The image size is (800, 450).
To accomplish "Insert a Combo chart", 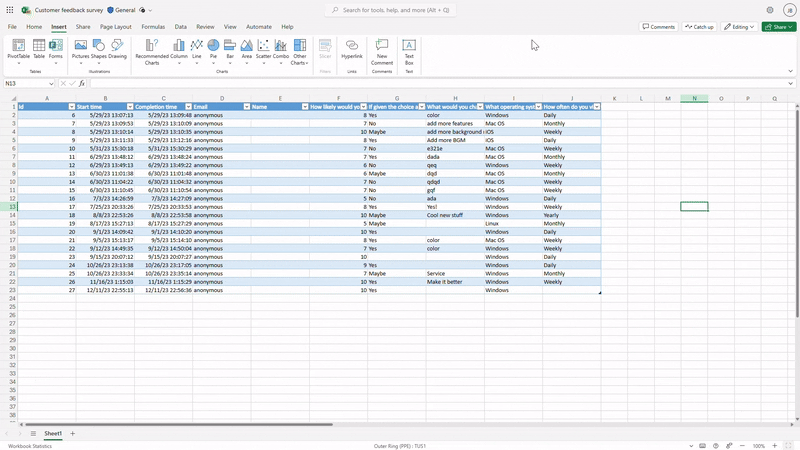I will tap(281, 51).
